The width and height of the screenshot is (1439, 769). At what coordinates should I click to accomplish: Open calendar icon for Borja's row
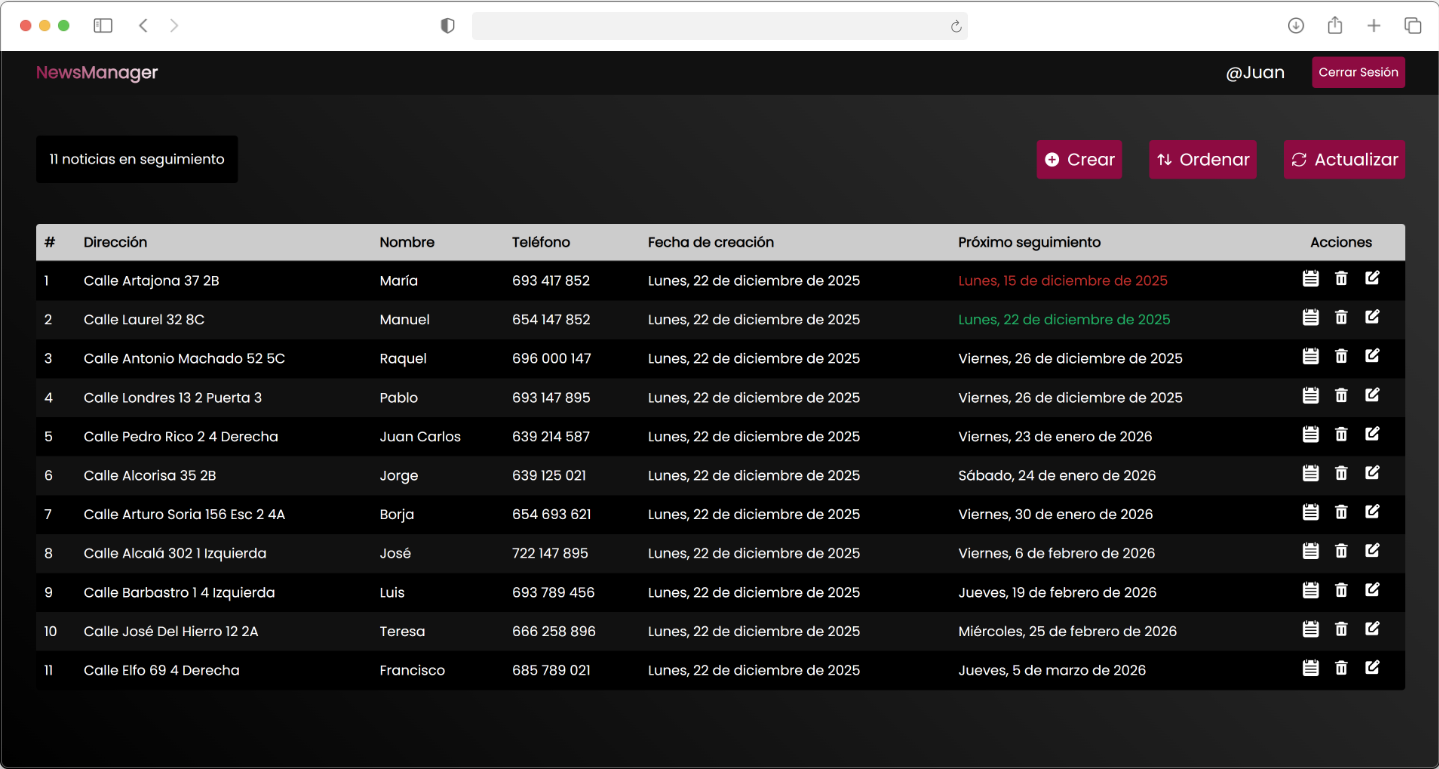[1310, 513]
